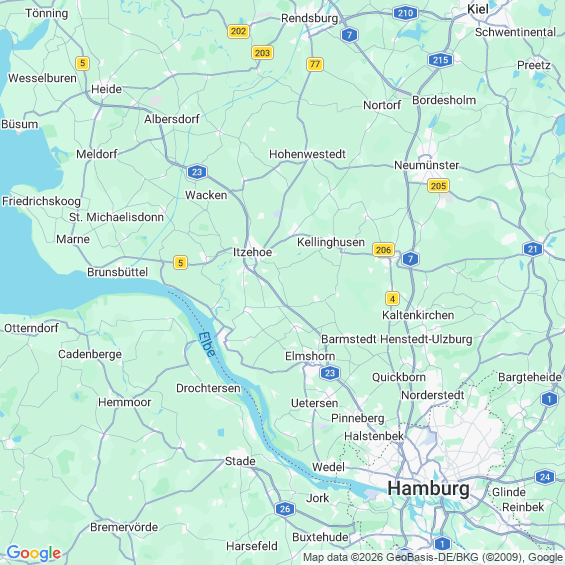
Task: Select the yellow 205 shield near Neumünster
Action: coord(439,186)
